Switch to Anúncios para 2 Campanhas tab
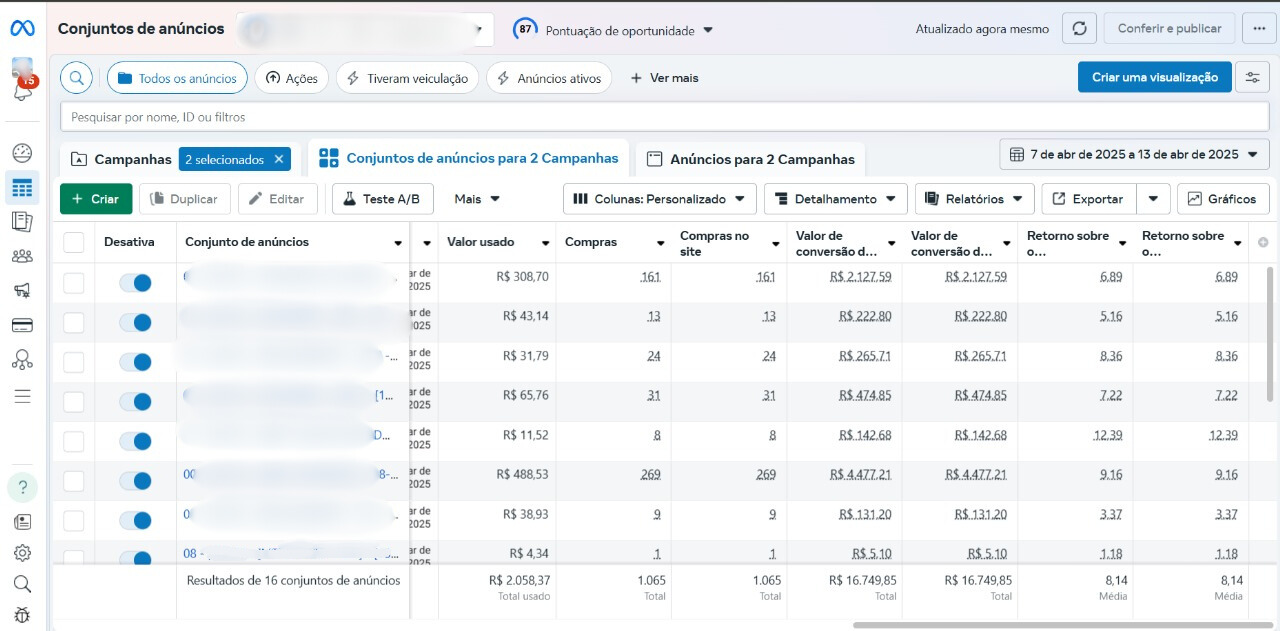 pyautogui.click(x=751, y=159)
